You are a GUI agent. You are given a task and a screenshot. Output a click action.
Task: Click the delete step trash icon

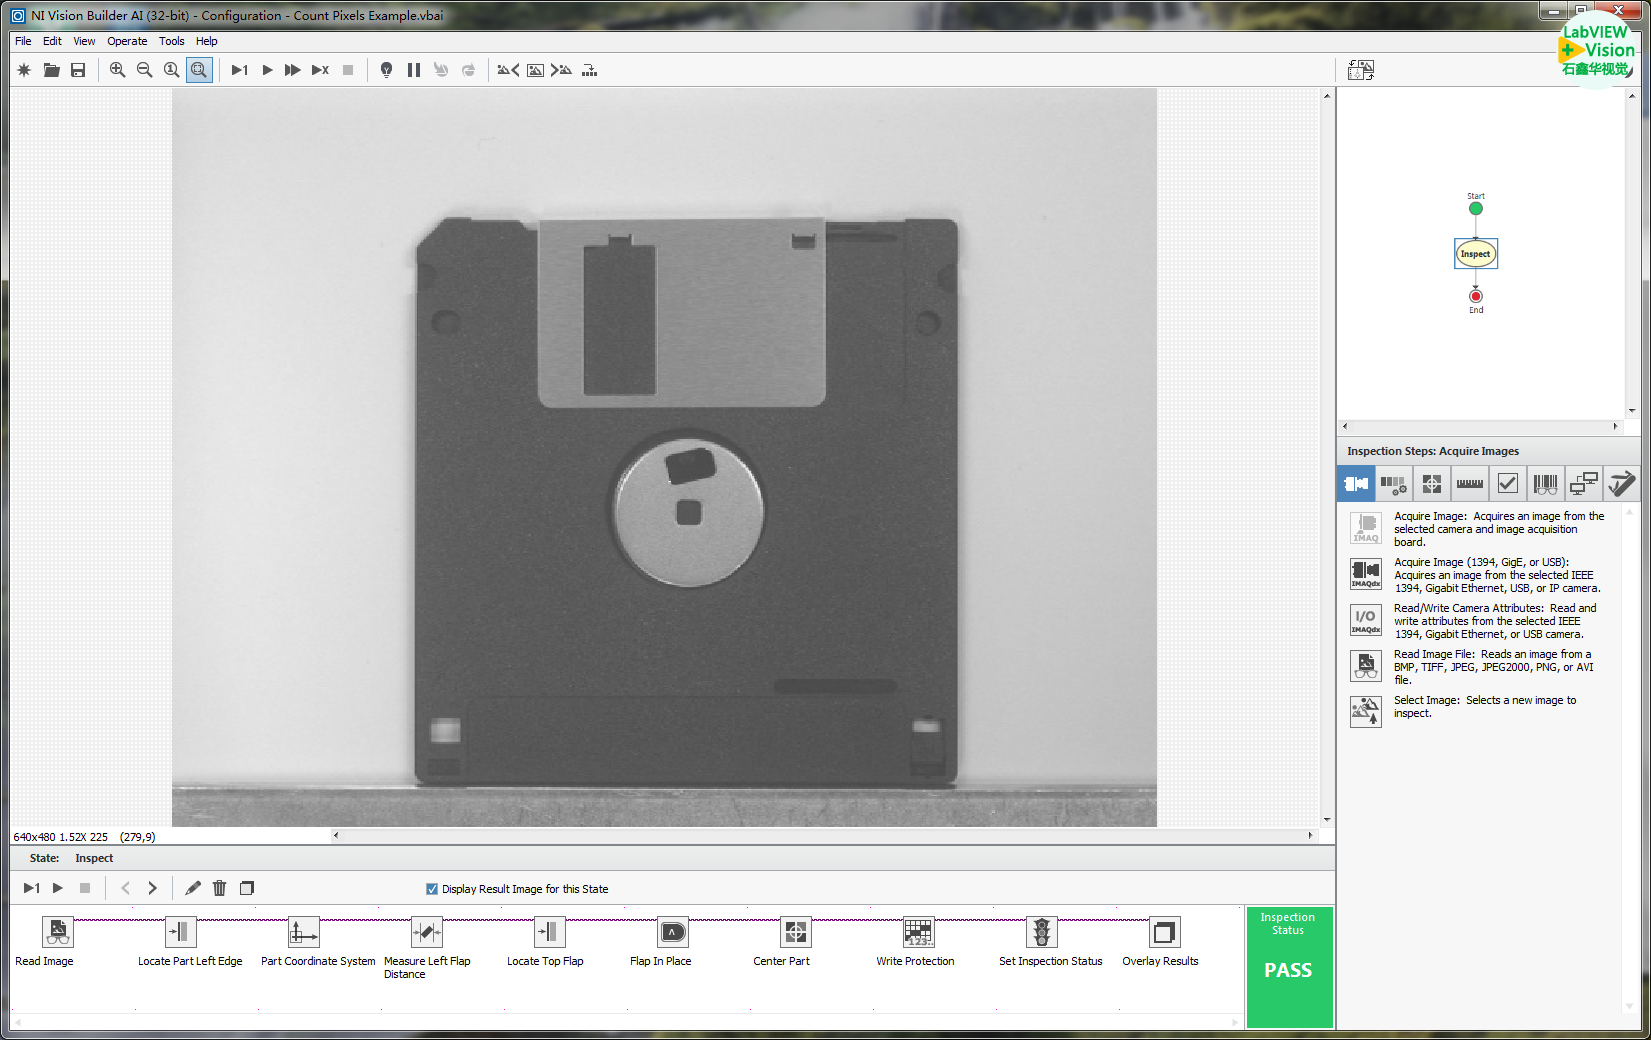tap(220, 888)
